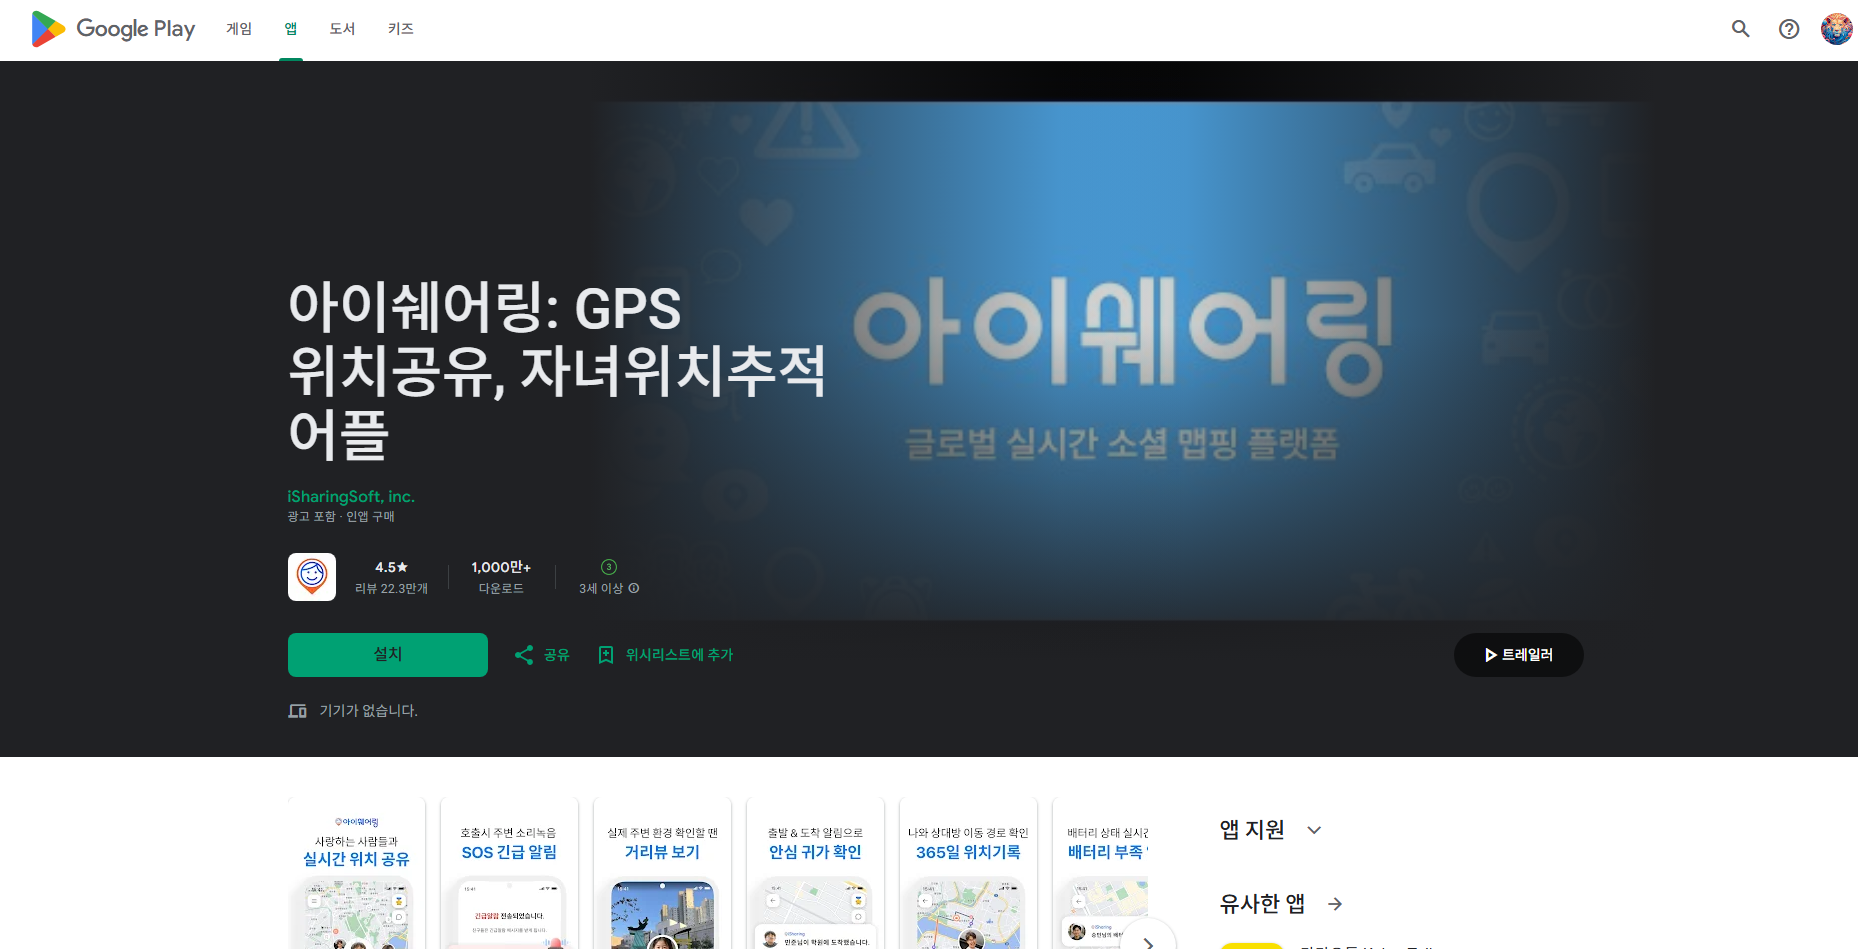This screenshot has width=1858, height=949.
Task: Switch to the 도서 tab
Action: pos(341,29)
